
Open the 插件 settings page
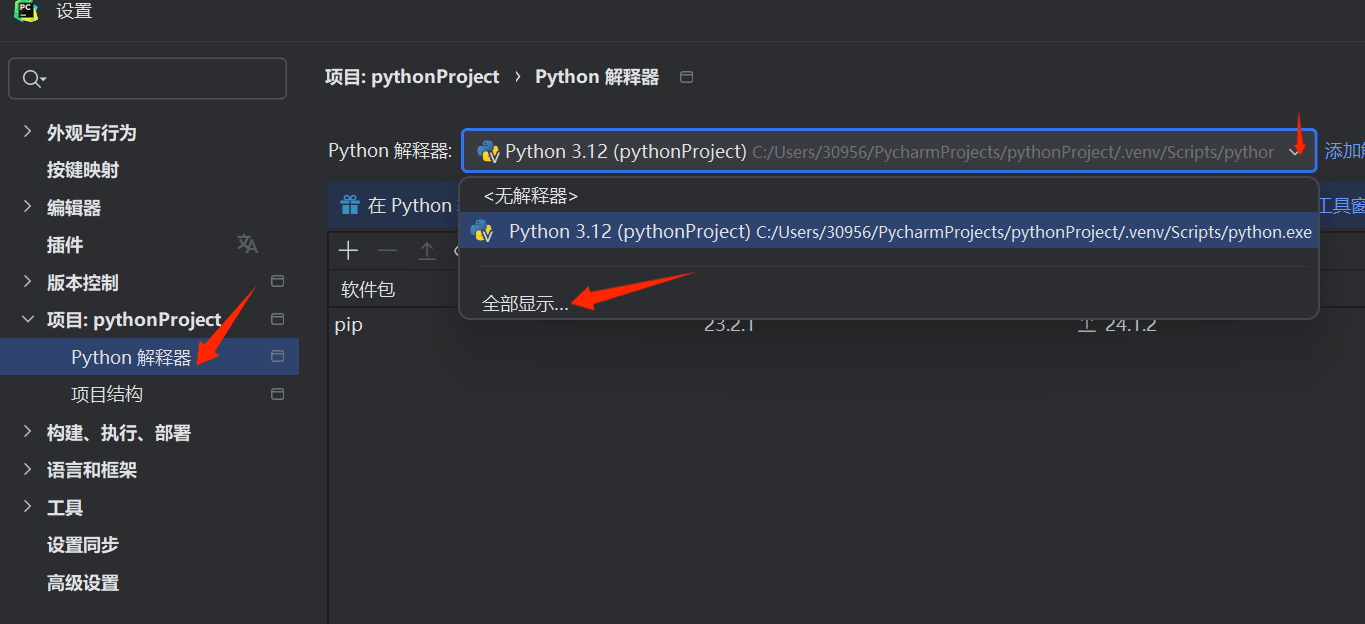coord(65,245)
